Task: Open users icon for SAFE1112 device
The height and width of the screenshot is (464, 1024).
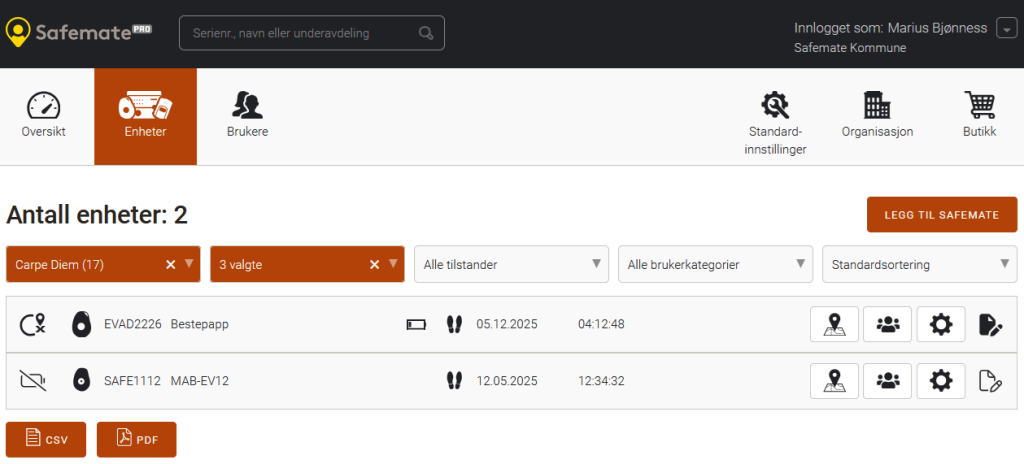Action: pos(888,380)
